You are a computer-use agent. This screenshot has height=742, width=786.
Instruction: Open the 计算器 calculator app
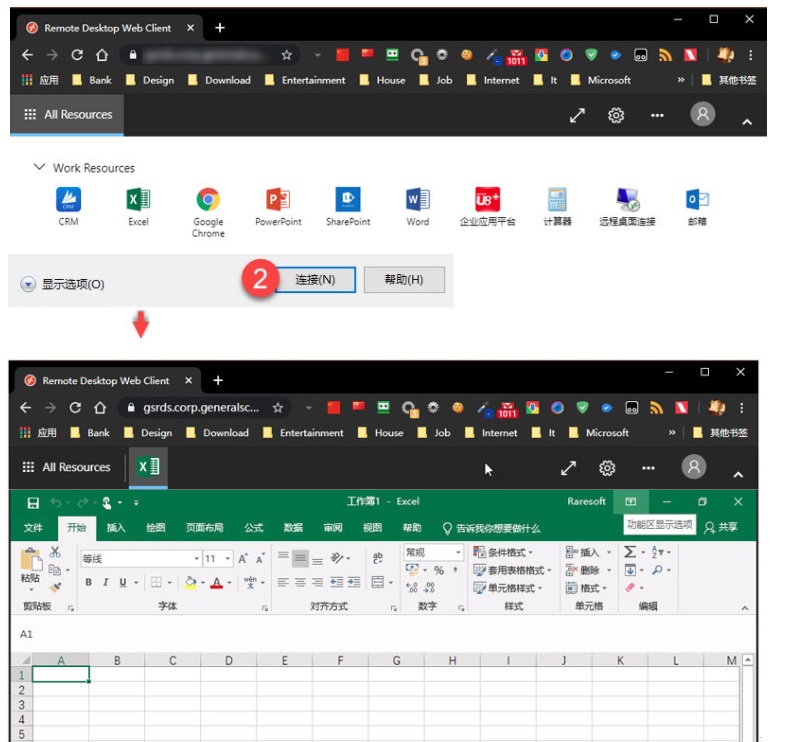click(x=557, y=200)
